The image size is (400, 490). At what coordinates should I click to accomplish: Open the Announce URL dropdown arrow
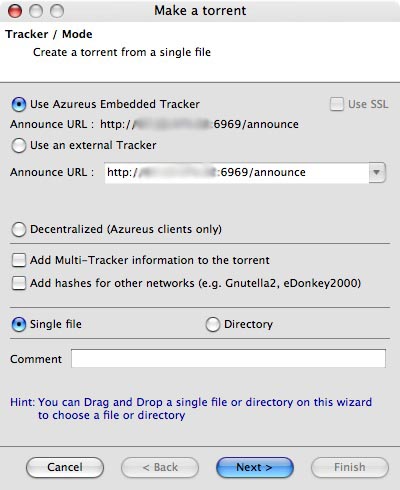(377, 172)
